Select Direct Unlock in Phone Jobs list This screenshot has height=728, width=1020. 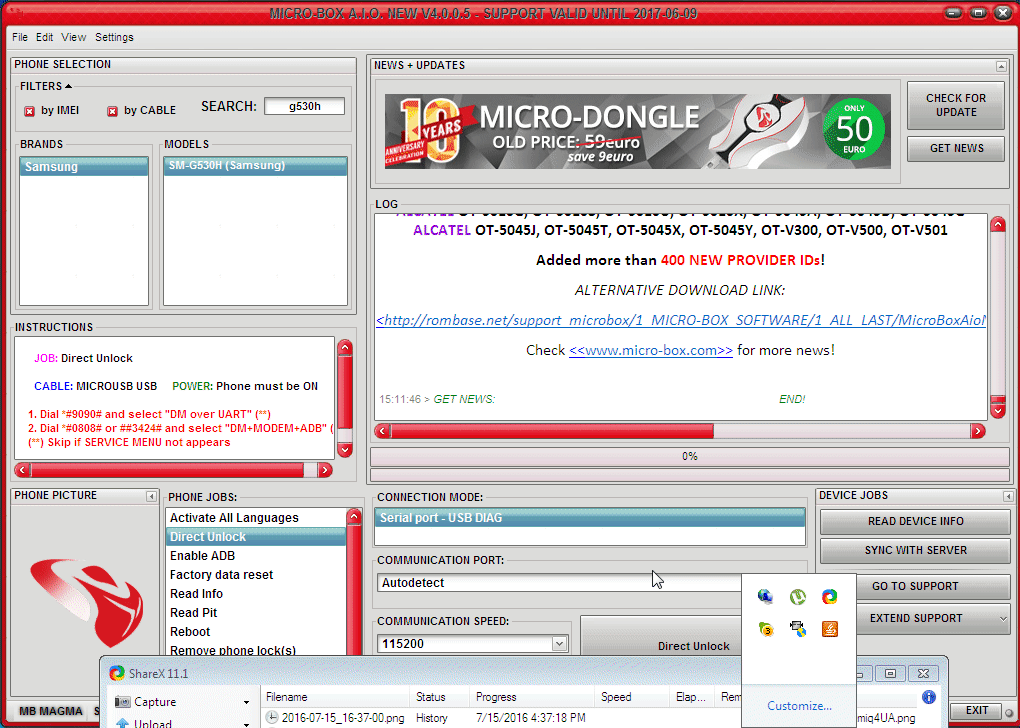point(256,537)
